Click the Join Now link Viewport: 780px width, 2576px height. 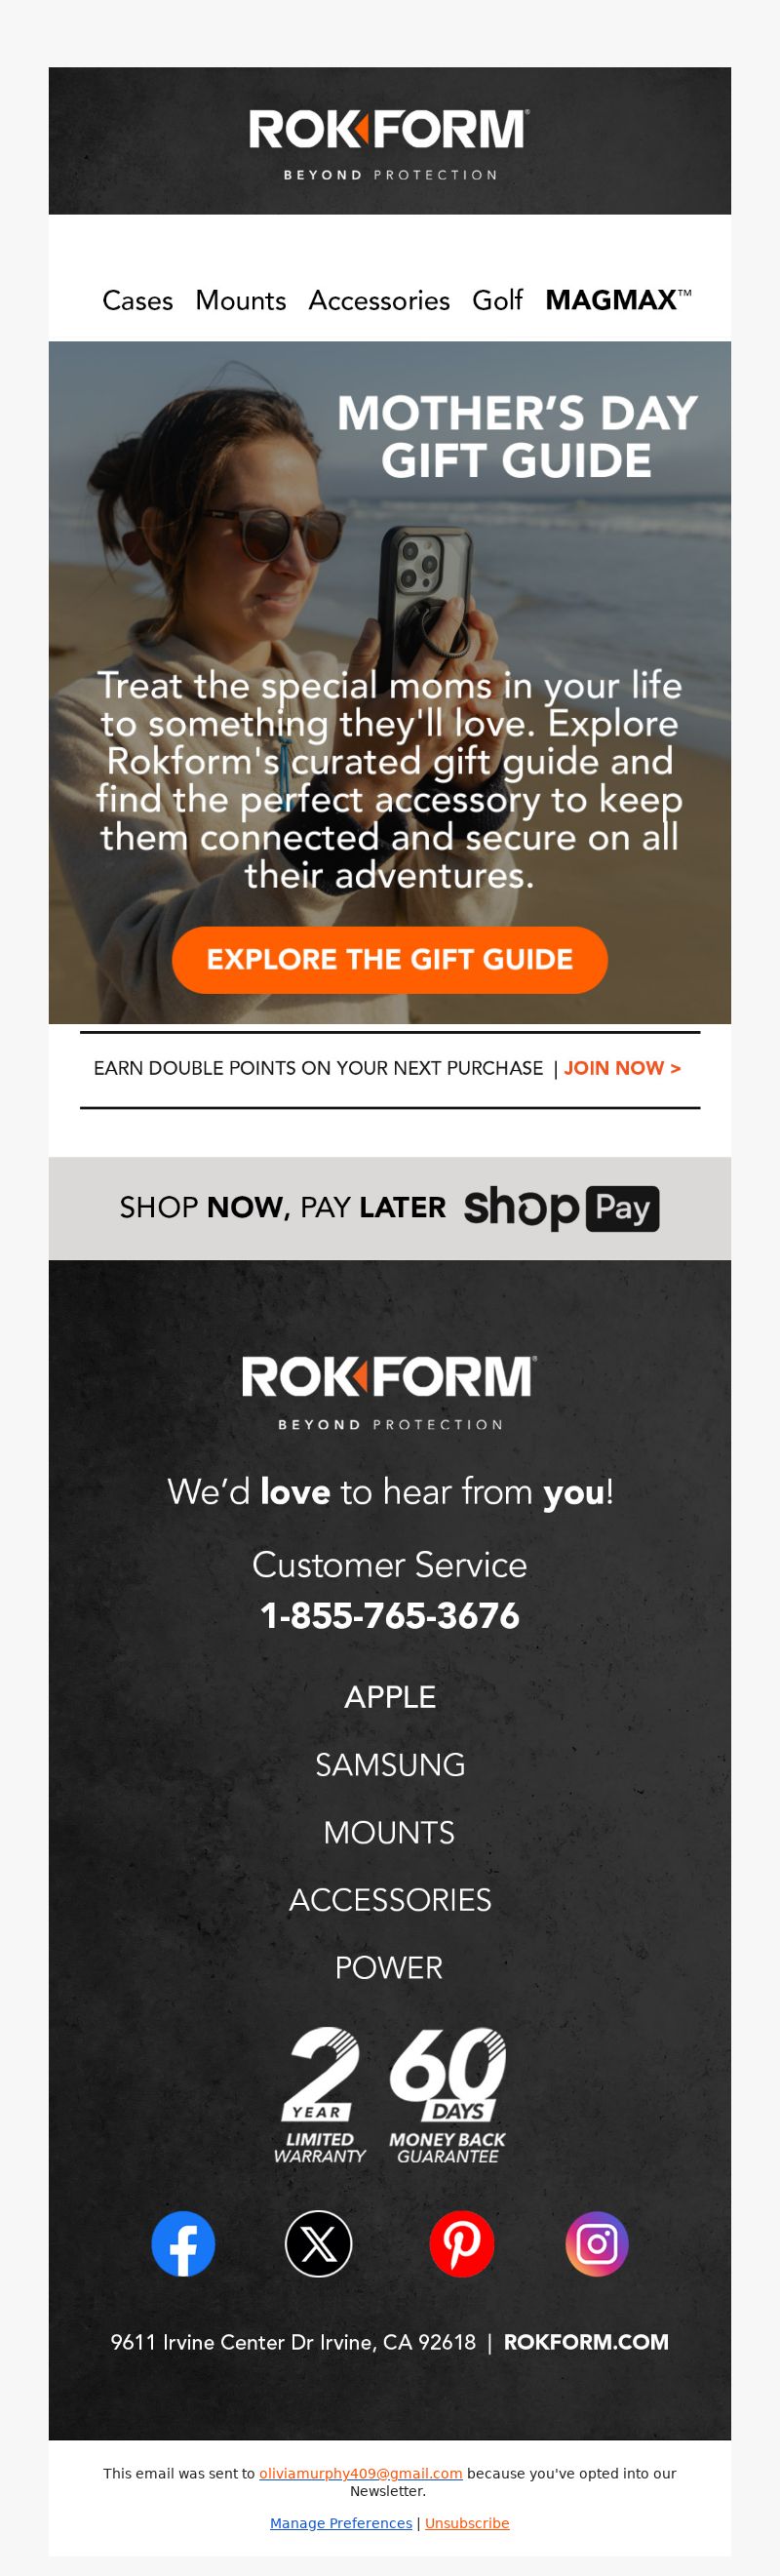pos(622,1068)
